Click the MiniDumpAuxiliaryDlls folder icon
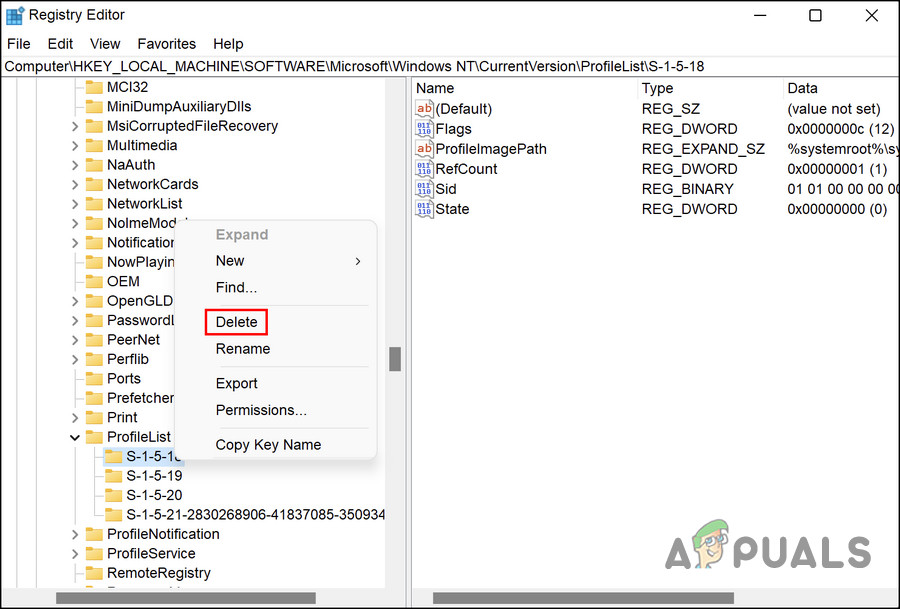900x609 pixels. 94,107
